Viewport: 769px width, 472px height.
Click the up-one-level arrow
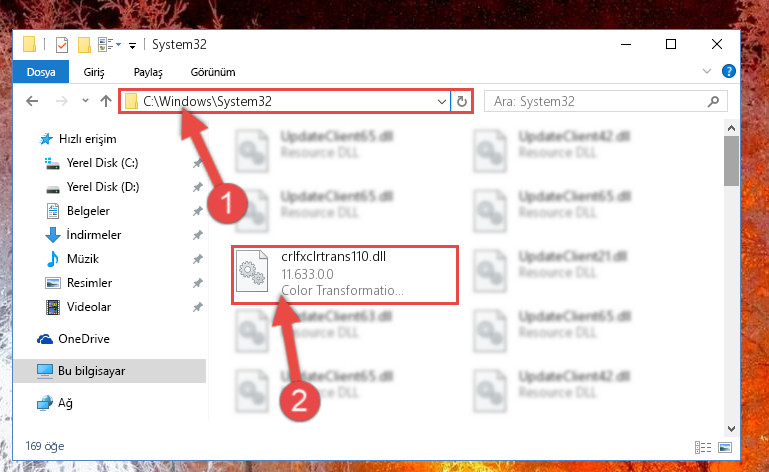(x=106, y=101)
